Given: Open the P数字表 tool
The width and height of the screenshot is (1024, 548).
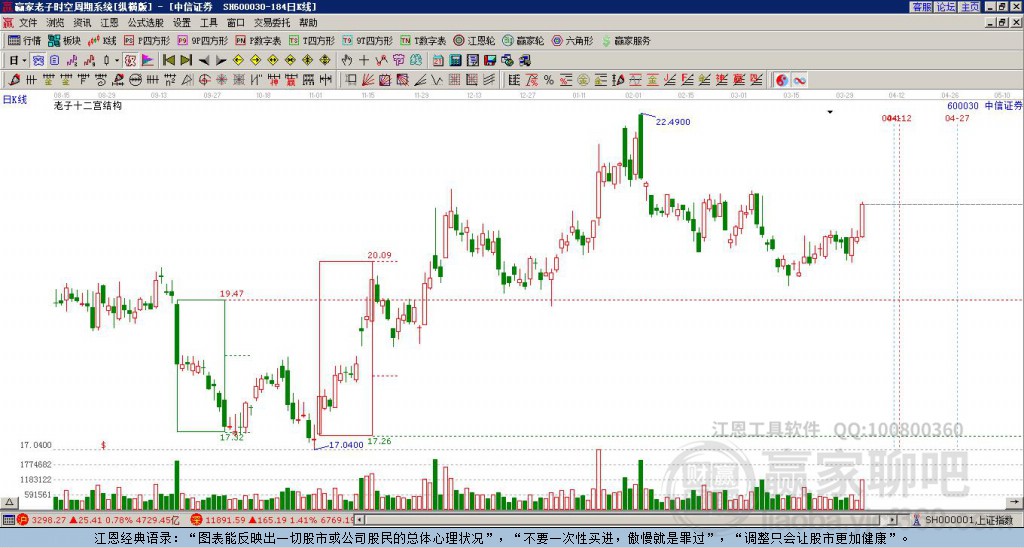Looking at the screenshot, I should tap(259, 40).
